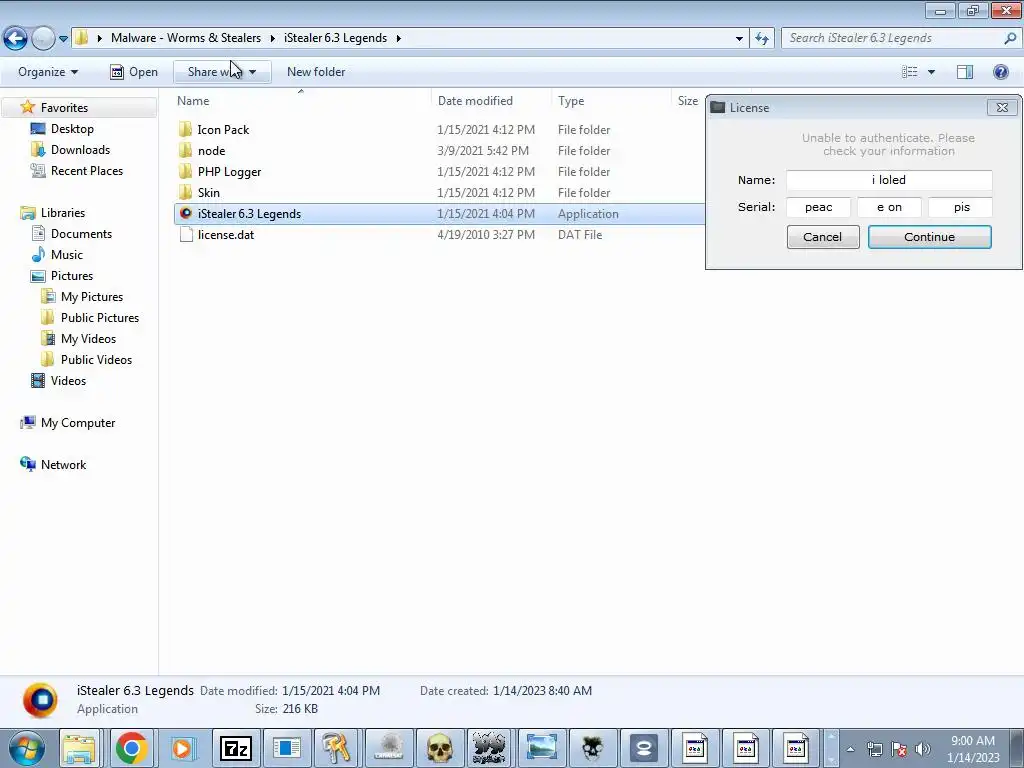Open Explorer Help icon
Screen dimensions: 1024x768
(1000, 72)
